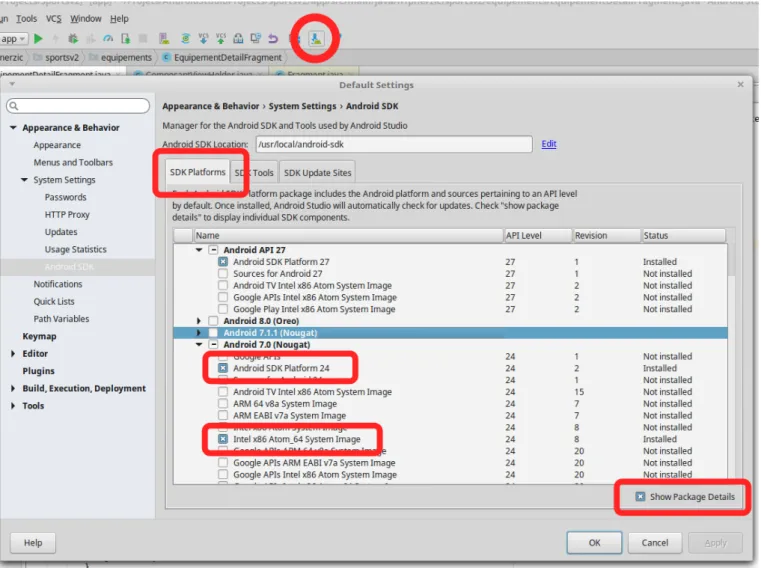This screenshot has width=761, height=568.
Task: Check ARM 64 v8a System Image
Action: pyautogui.click(x=223, y=403)
